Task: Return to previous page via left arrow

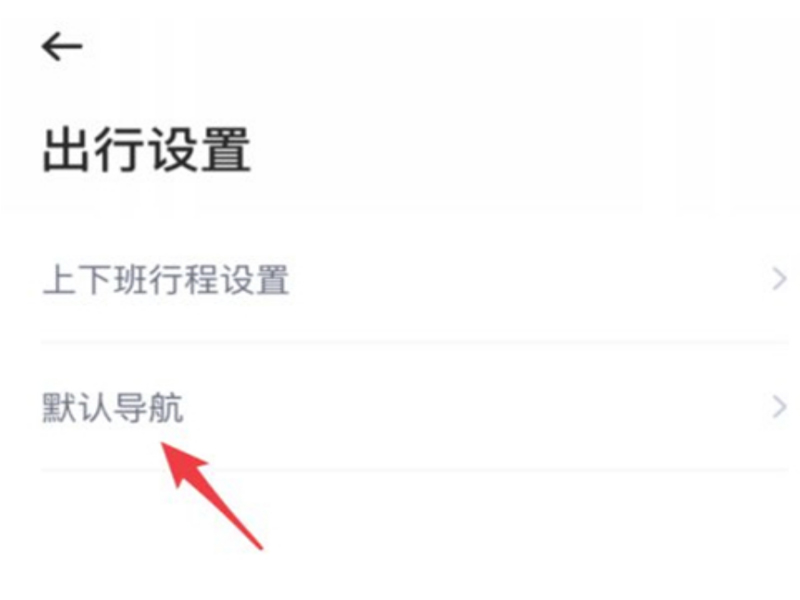Action: [62, 46]
